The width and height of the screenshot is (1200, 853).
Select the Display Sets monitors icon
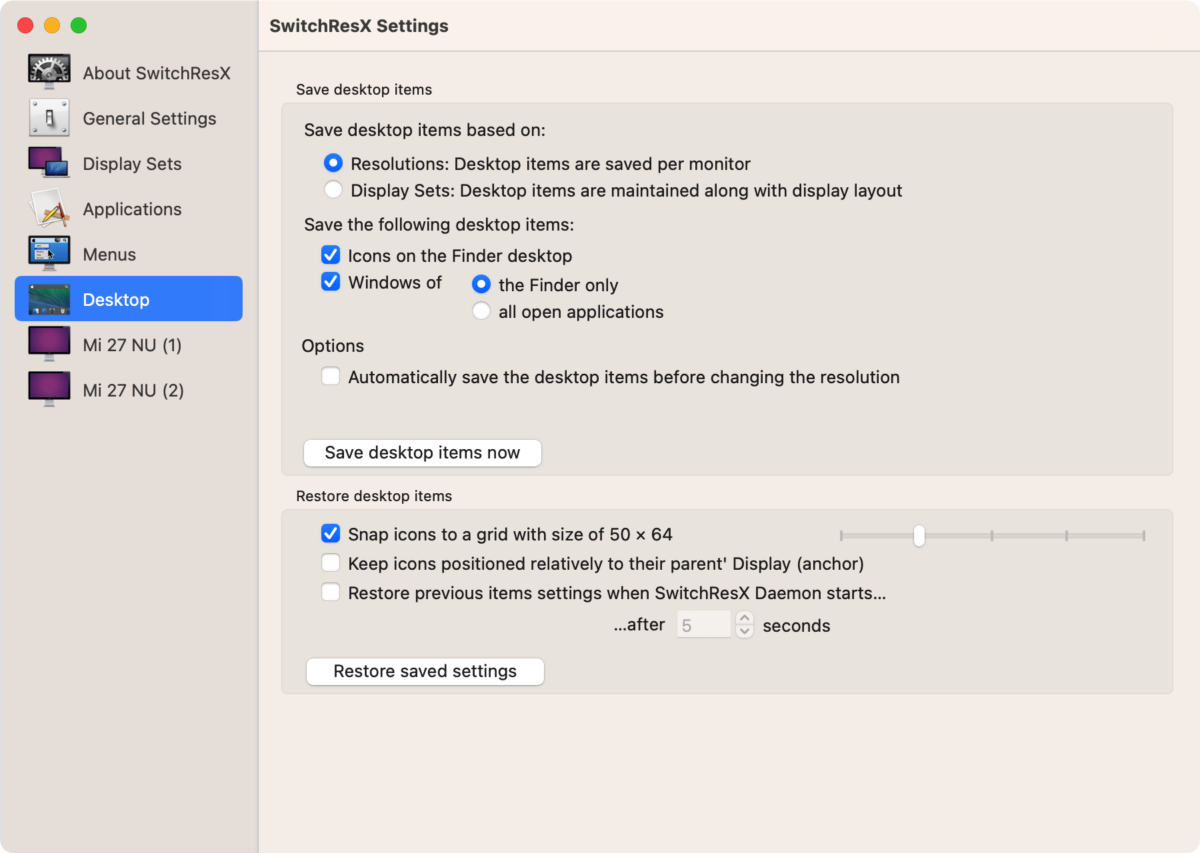[49, 164]
